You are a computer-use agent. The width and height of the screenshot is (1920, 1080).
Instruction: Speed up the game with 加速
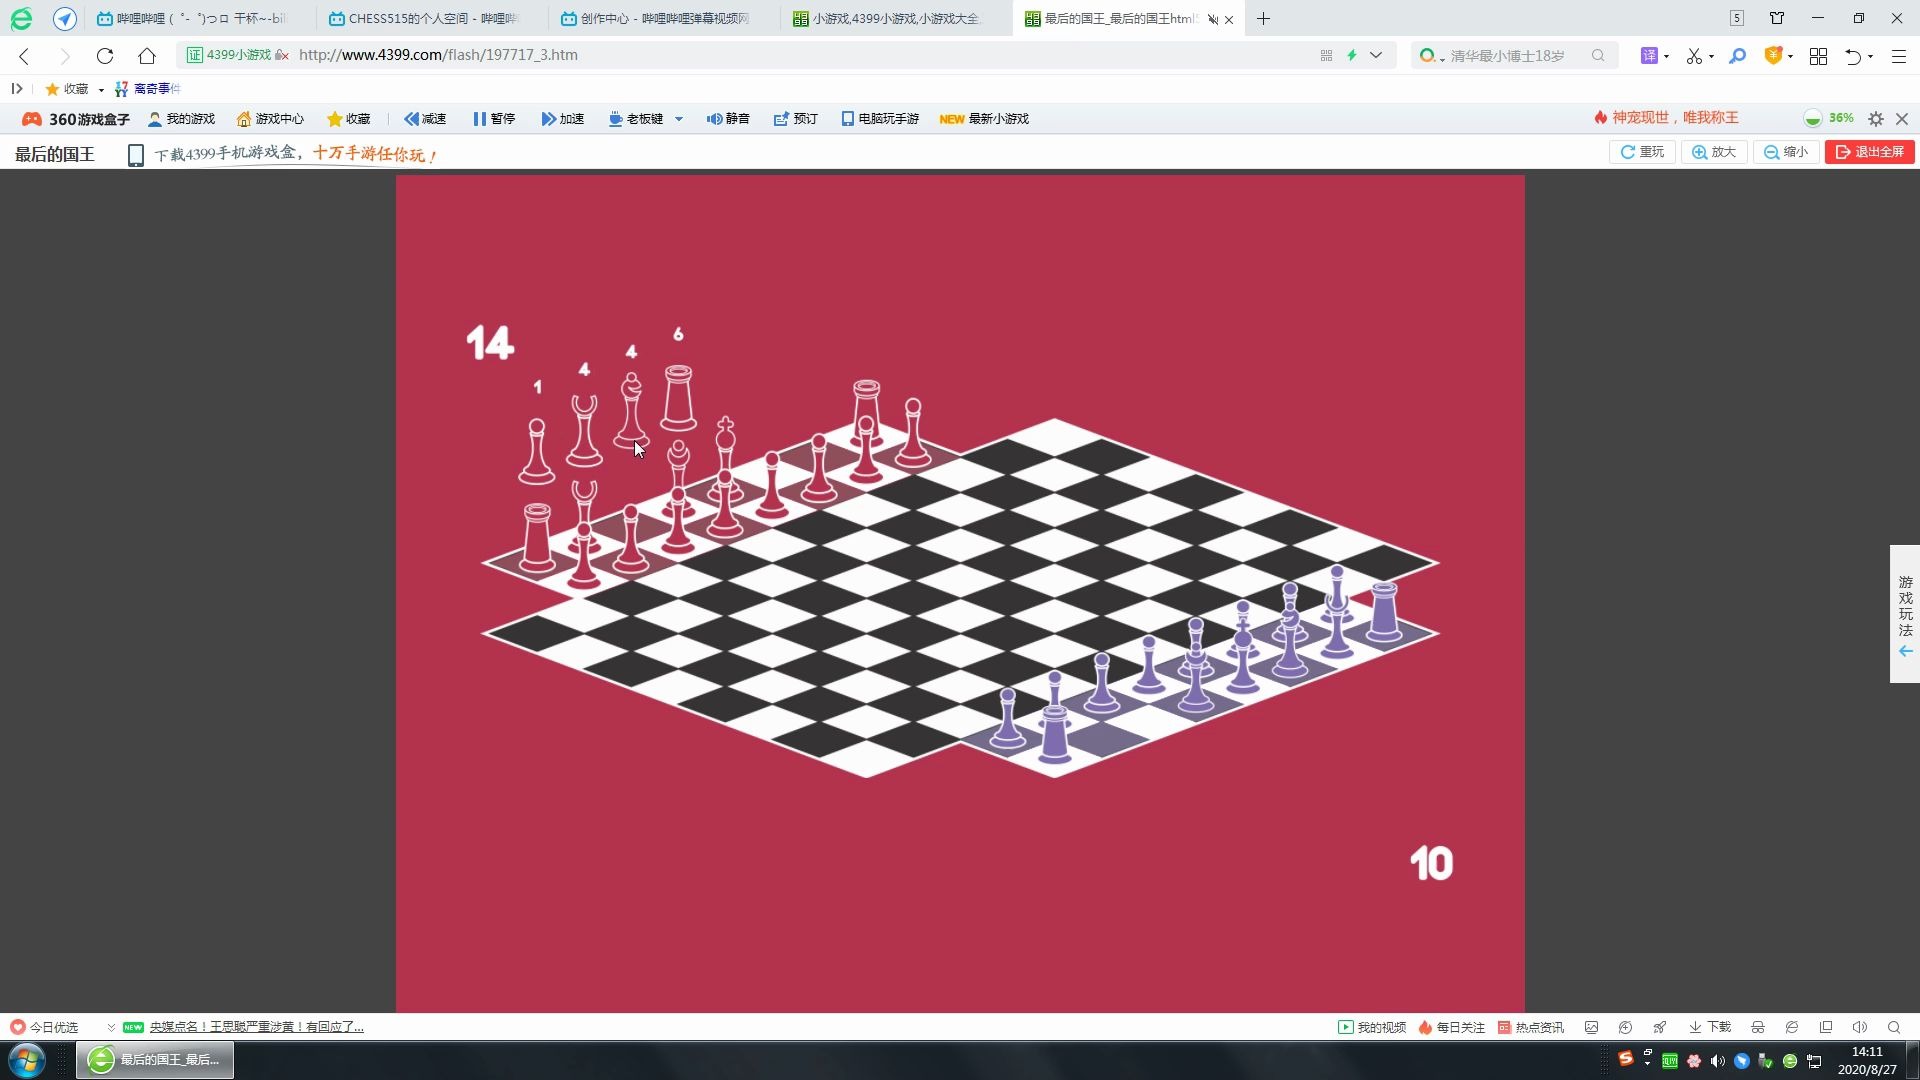click(x=563, y=119)
